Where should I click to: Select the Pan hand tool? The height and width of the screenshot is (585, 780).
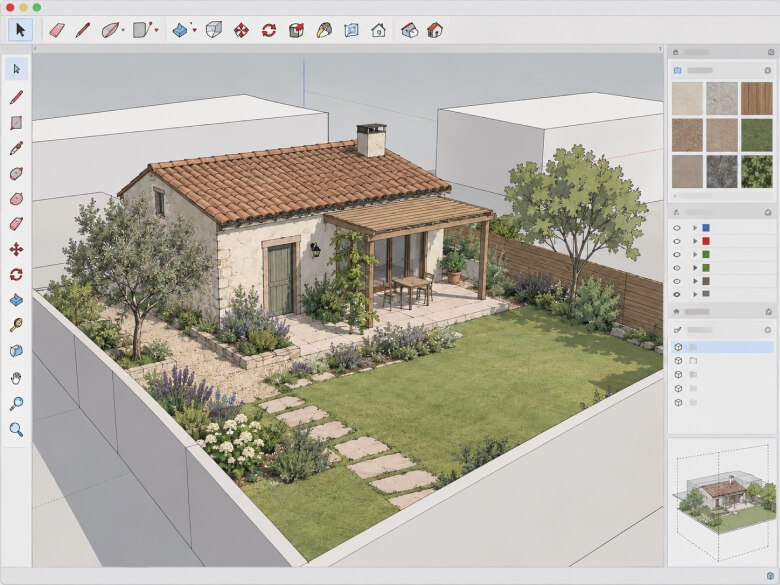tap(16, 378)
